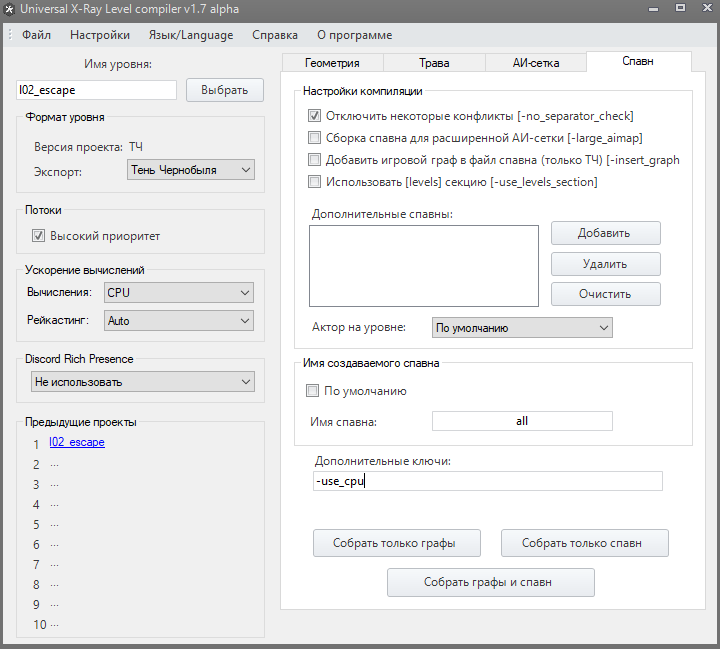The height and width of the screenshot is (649, 720).
Task: Open the Рейкастинг Auto dropdown
Action: coord(179,321)
